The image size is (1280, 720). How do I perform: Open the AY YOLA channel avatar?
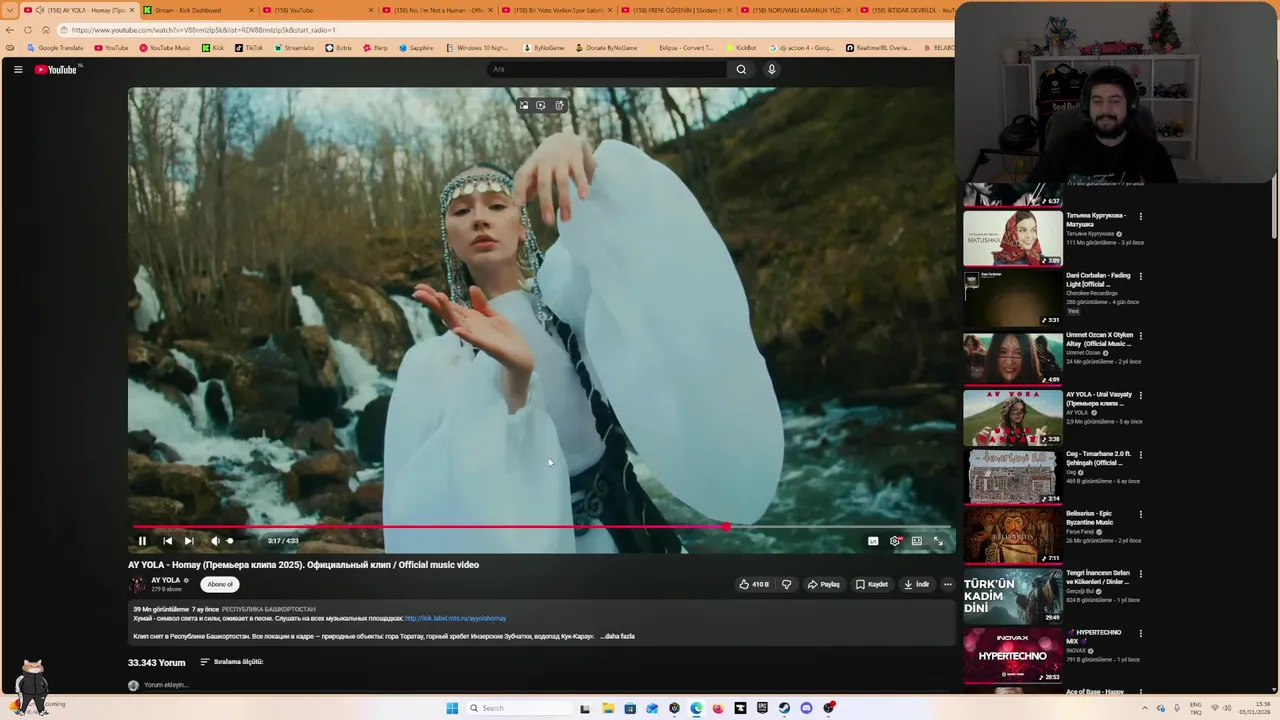coord(138,584)
